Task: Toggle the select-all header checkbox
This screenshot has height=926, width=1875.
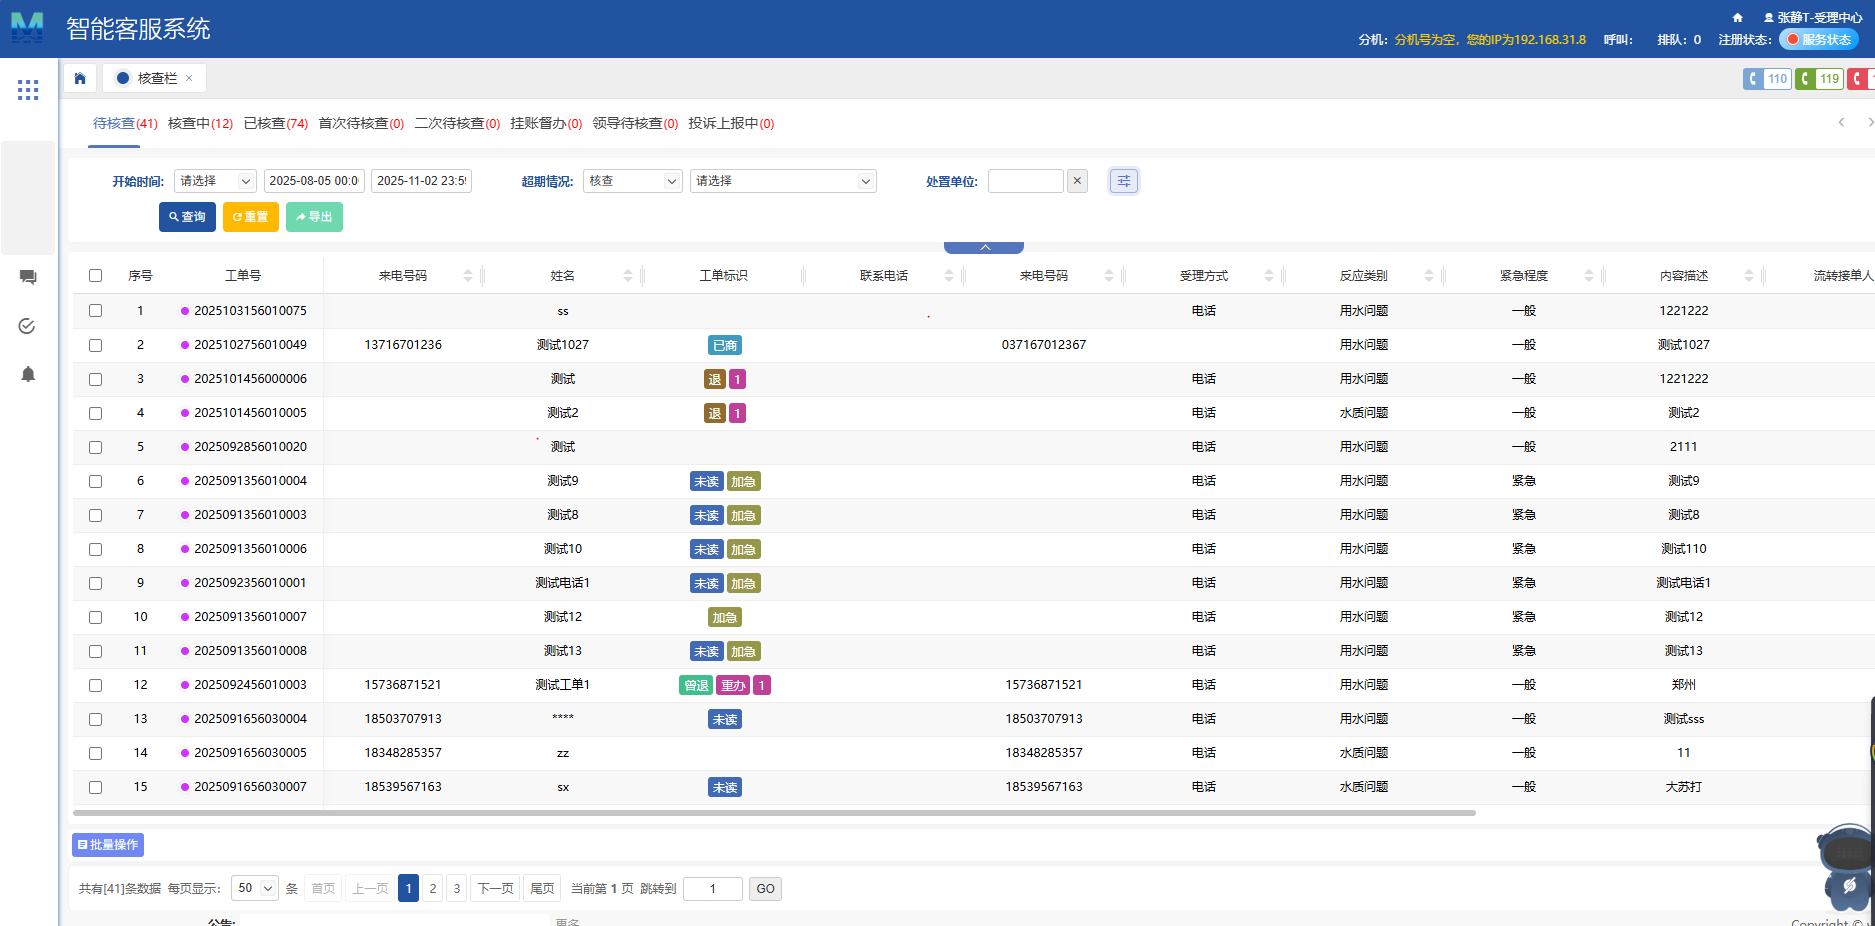Action: point(96,276)
